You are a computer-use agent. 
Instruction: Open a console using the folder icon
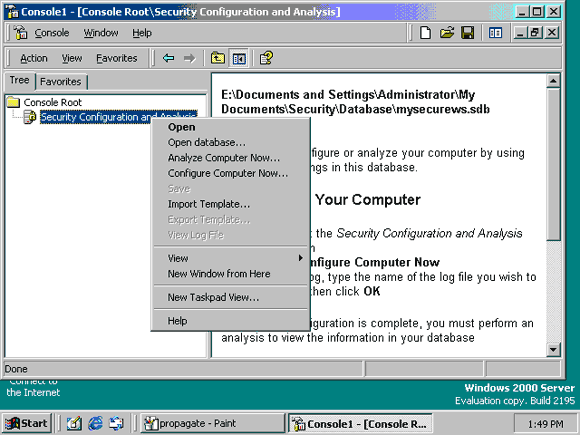point(446,33)
